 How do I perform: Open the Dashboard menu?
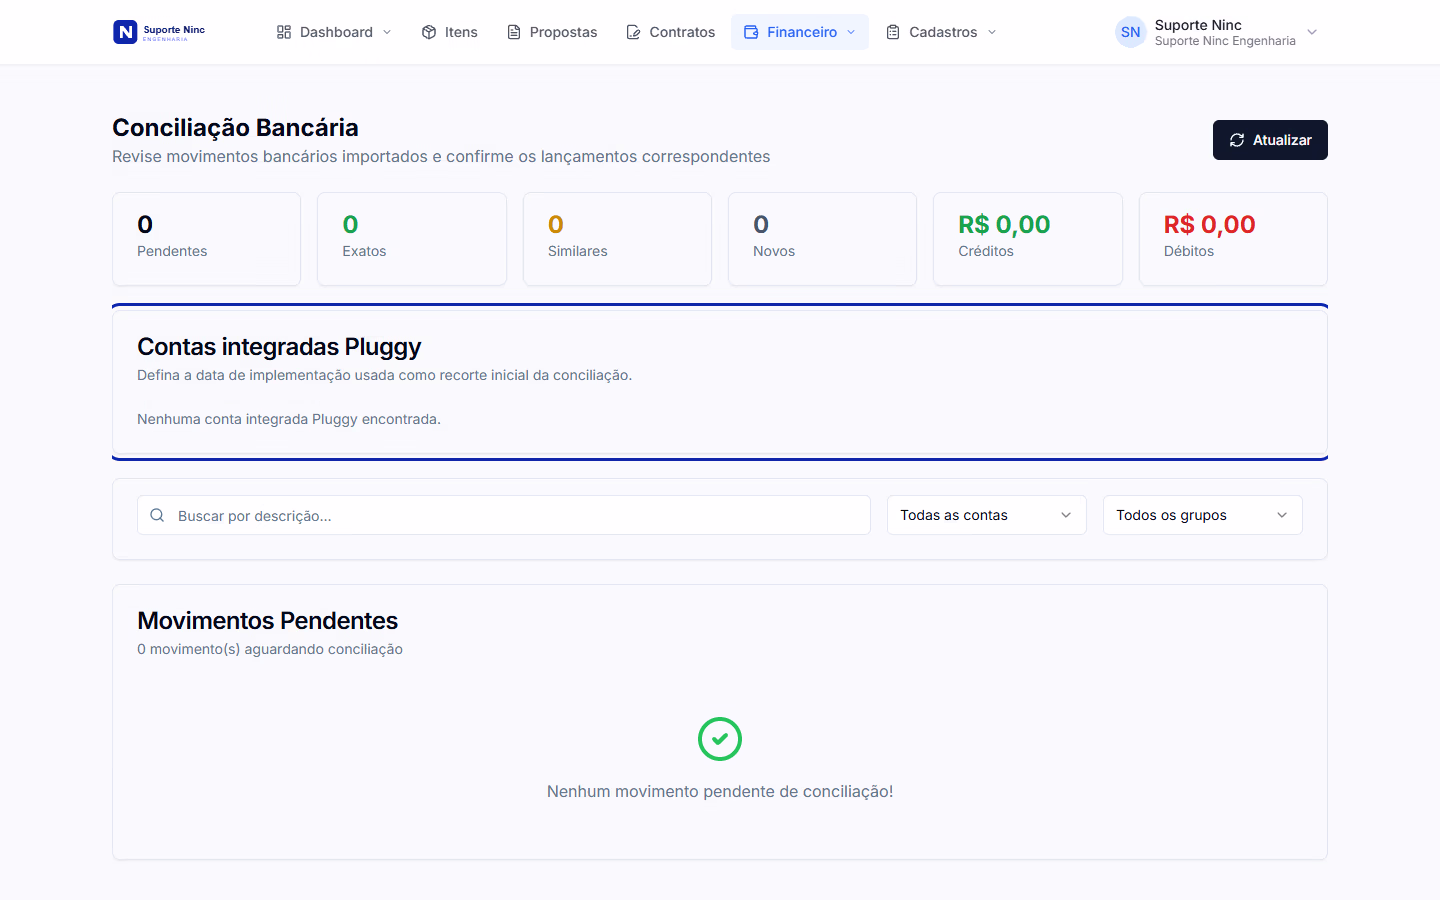click(334, 32)
